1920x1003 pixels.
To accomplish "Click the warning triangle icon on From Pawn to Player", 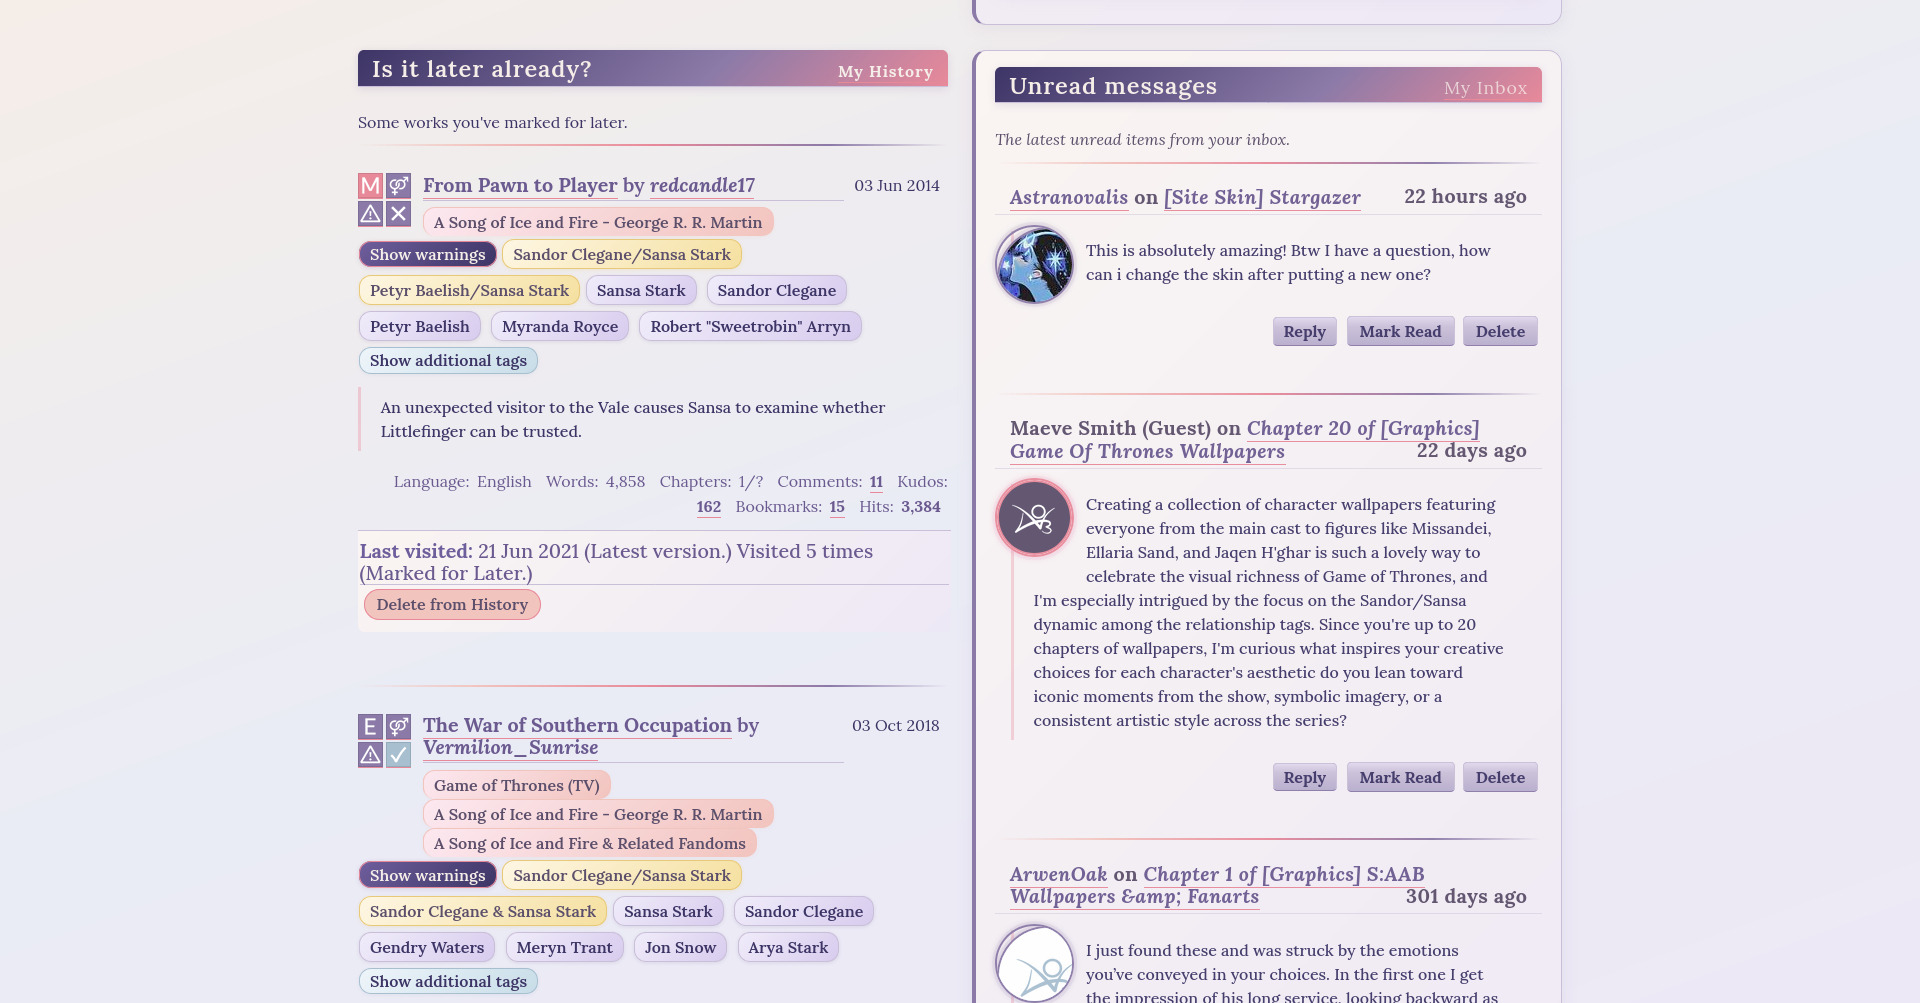I will [370, 213].
